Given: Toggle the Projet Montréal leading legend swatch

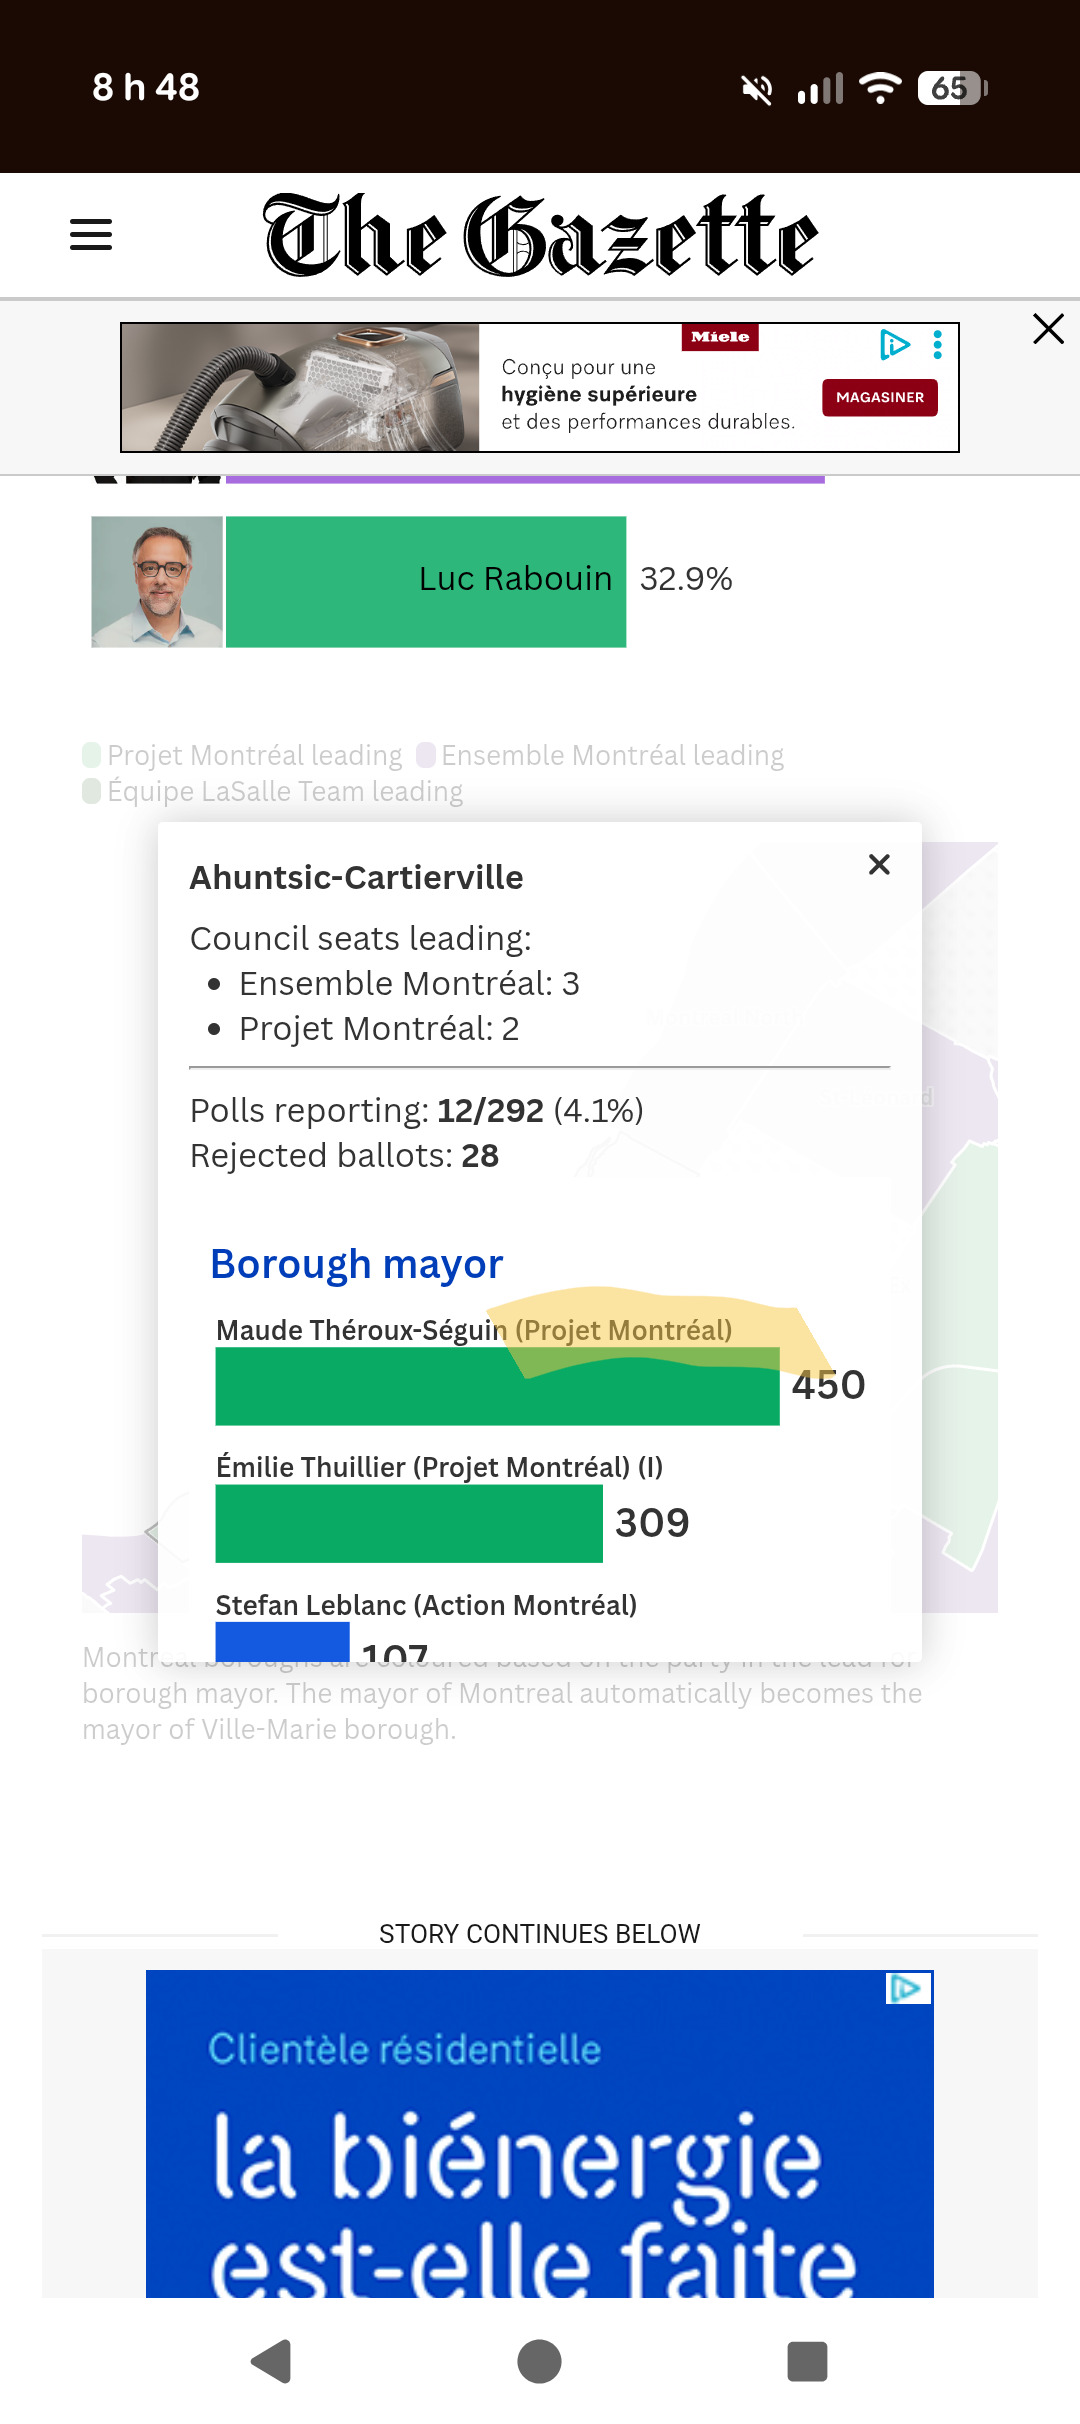Looking at the screenshot, I should (x=92, y=754).
